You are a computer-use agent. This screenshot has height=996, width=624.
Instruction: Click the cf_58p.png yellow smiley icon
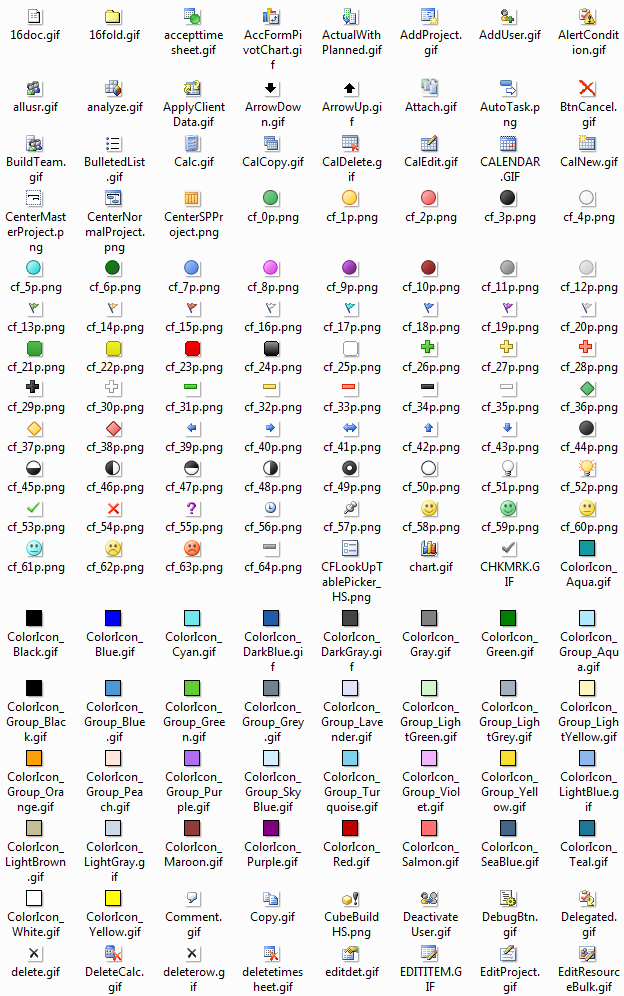(x=430, y=508)
